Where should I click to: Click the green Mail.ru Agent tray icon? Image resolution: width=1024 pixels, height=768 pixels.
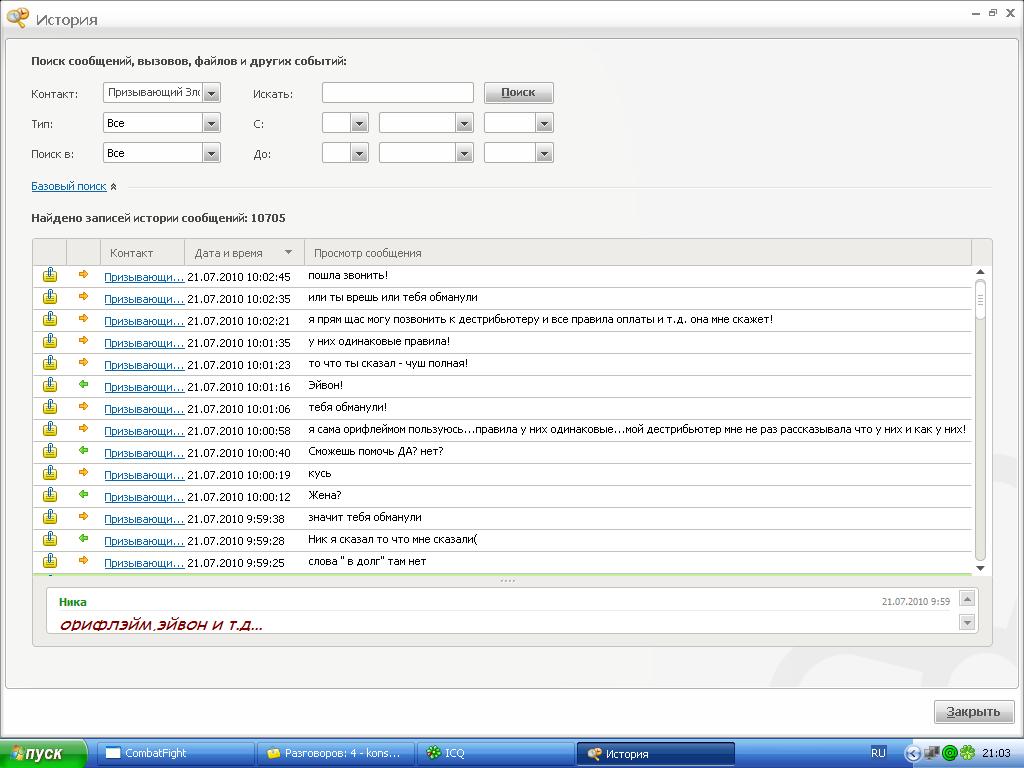tap(949, 753)
